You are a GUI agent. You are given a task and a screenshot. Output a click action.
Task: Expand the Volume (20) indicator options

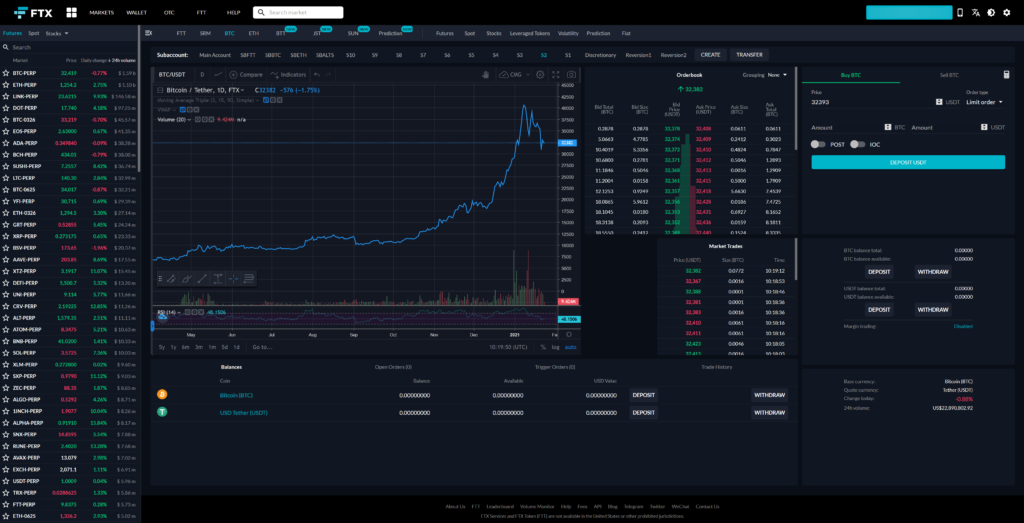tap(189, 119)
